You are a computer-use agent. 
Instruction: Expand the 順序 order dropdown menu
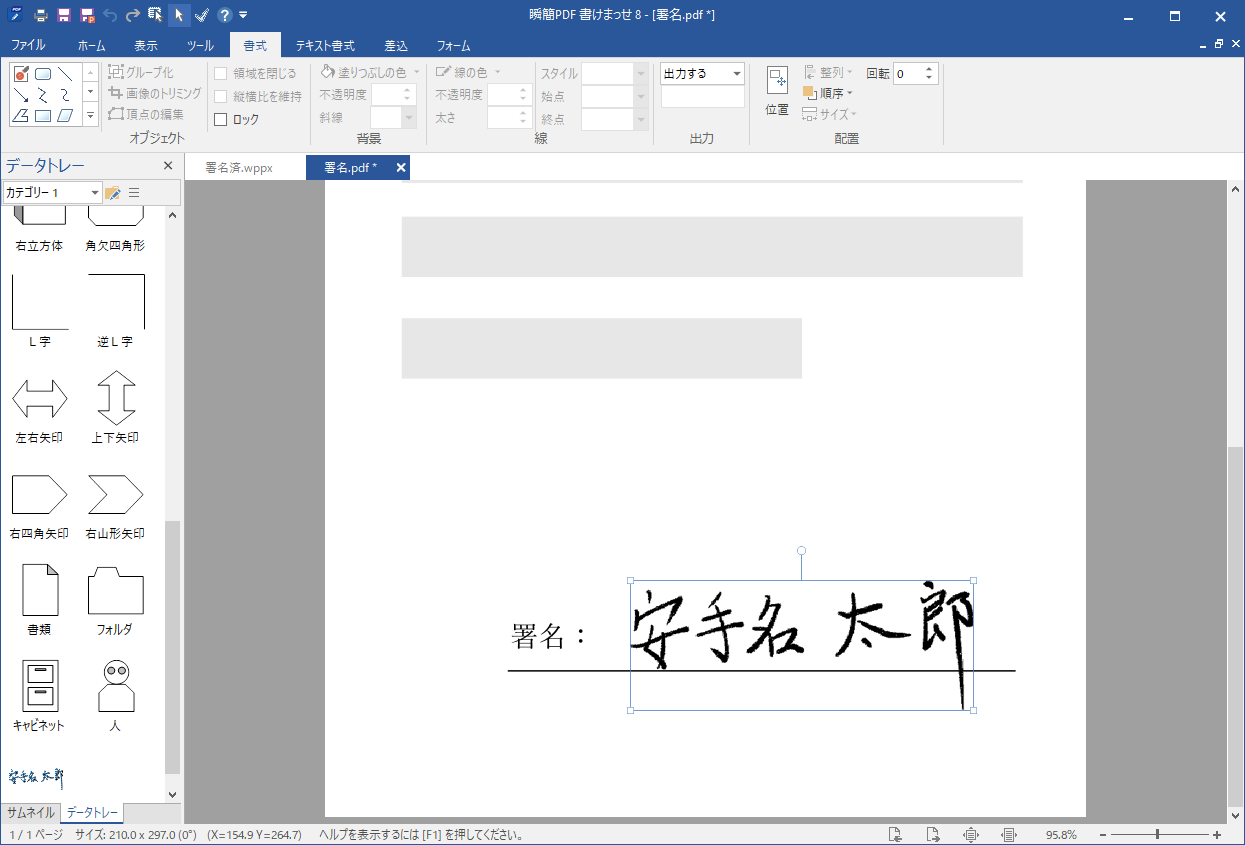[828, 94]
